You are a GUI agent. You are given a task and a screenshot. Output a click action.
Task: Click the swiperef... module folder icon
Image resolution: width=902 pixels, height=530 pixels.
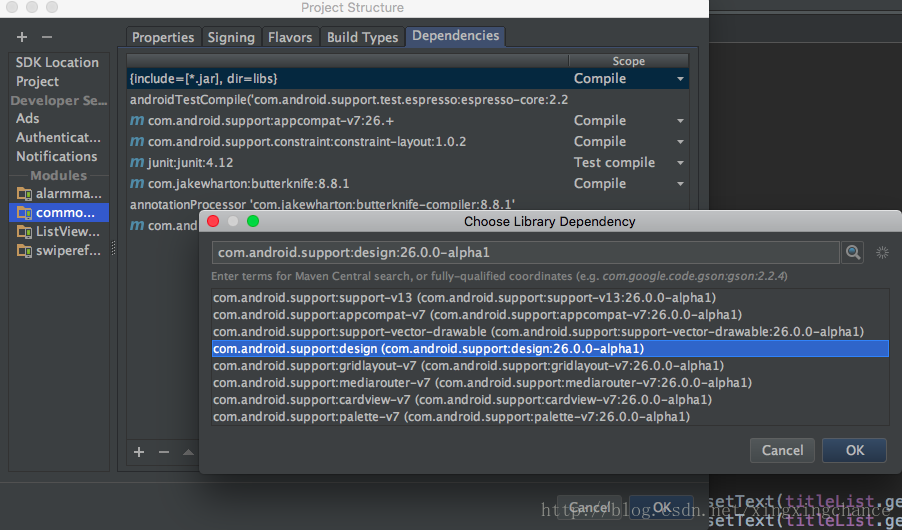coord(24,251)
